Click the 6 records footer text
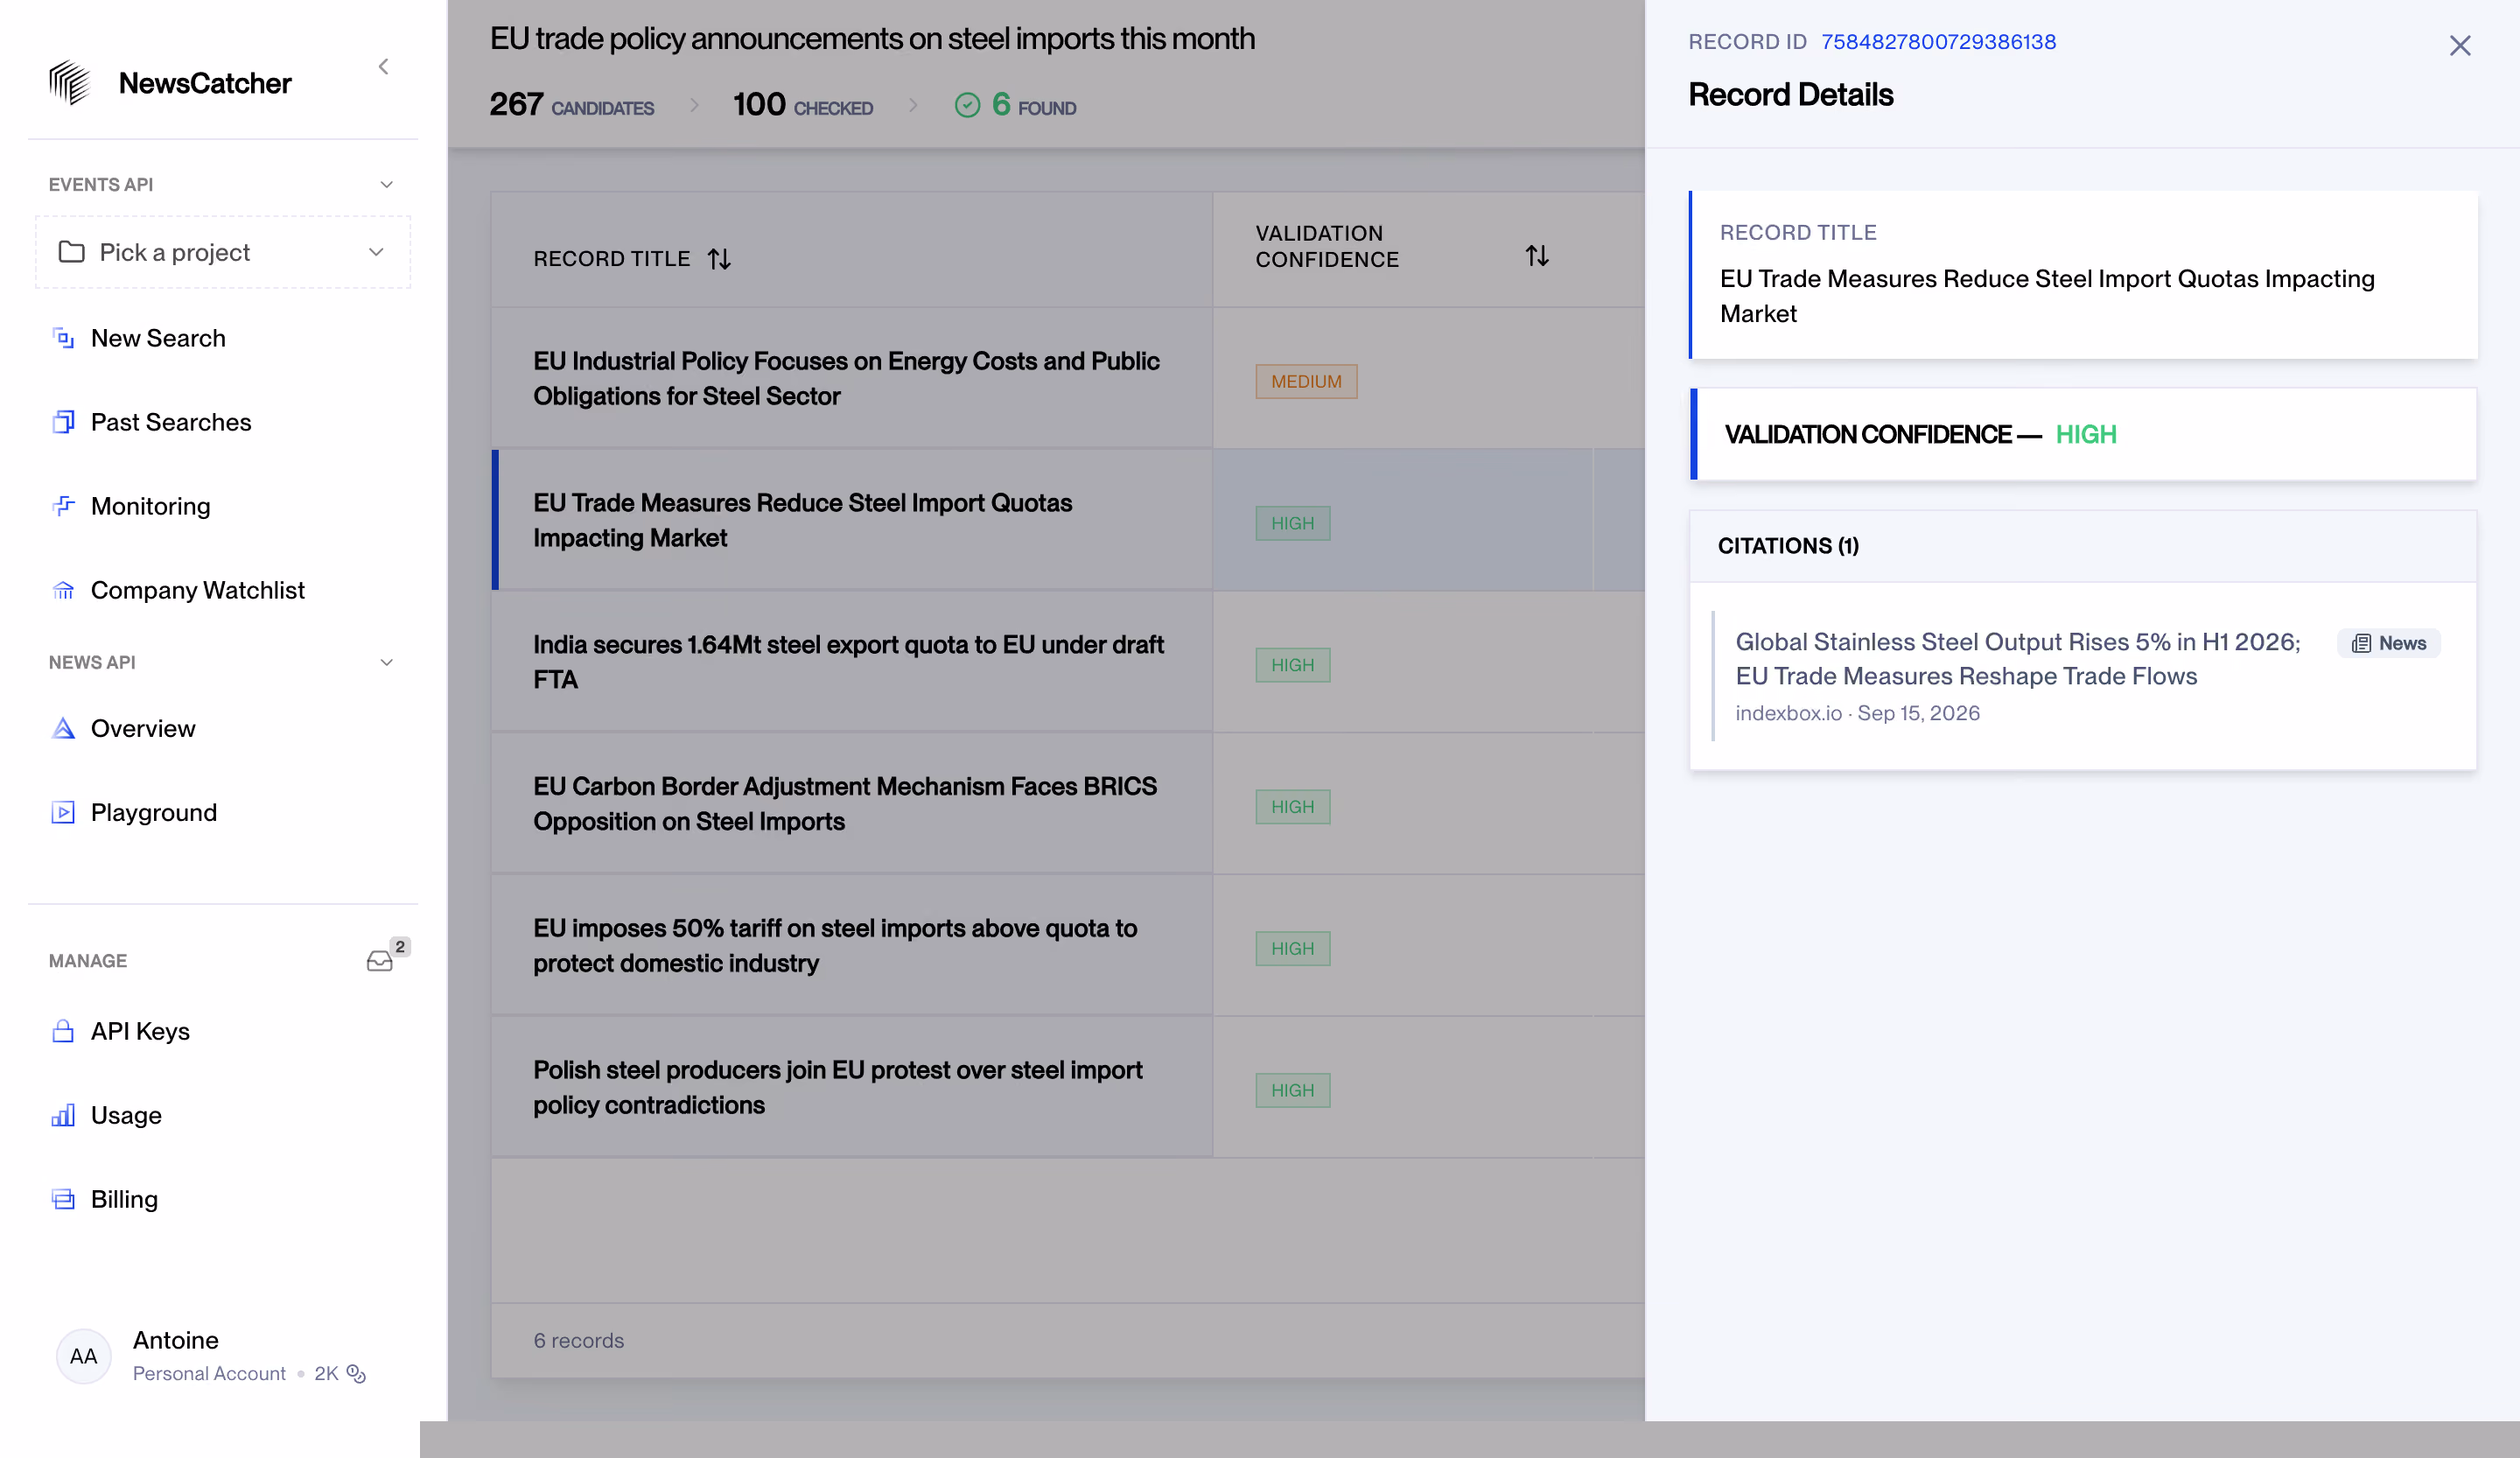The height and width of the screenshot is (1458, 2520). point(578,1340)
